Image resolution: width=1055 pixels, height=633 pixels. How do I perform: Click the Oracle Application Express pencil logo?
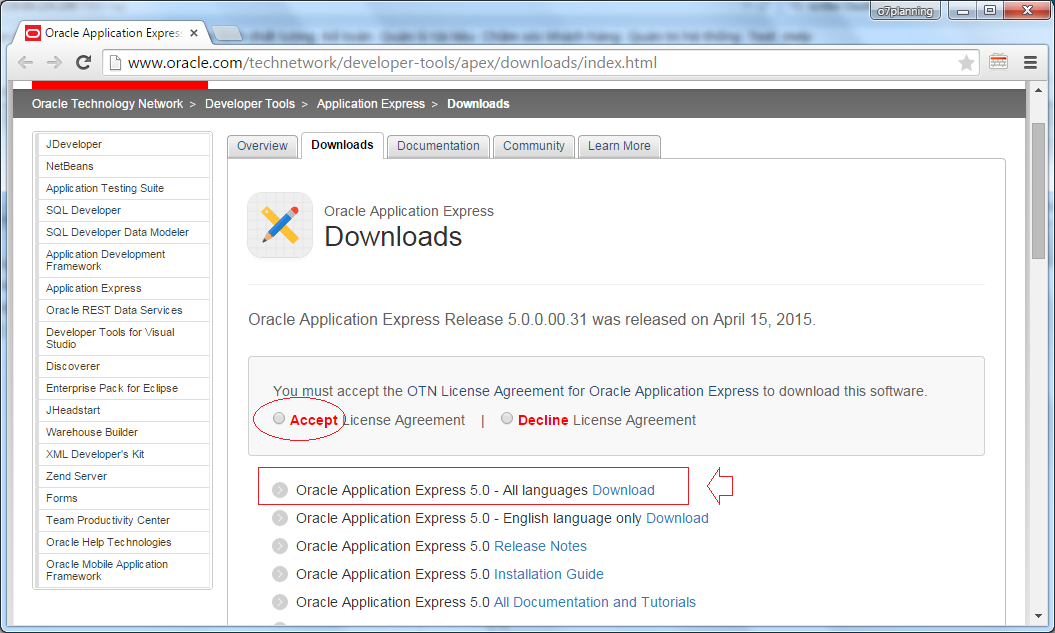coord(280,225)
